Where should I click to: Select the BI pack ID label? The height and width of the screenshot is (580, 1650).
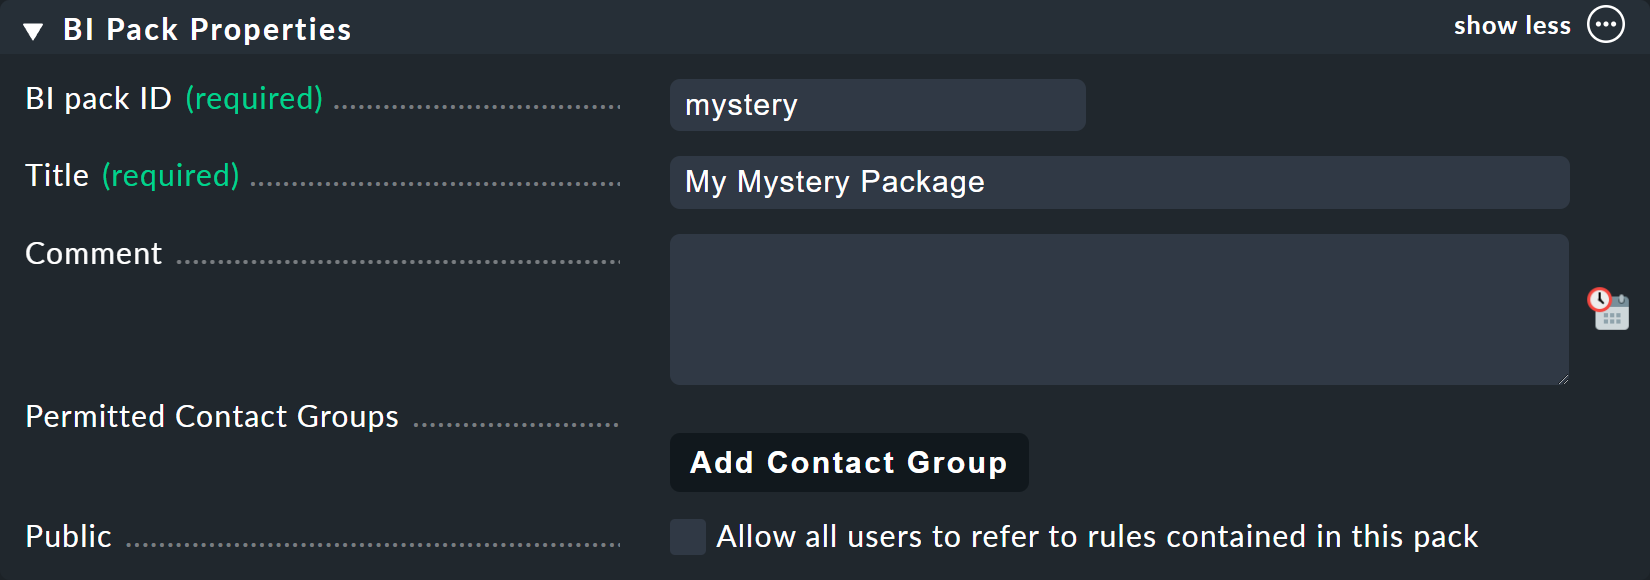click(98, 98)
